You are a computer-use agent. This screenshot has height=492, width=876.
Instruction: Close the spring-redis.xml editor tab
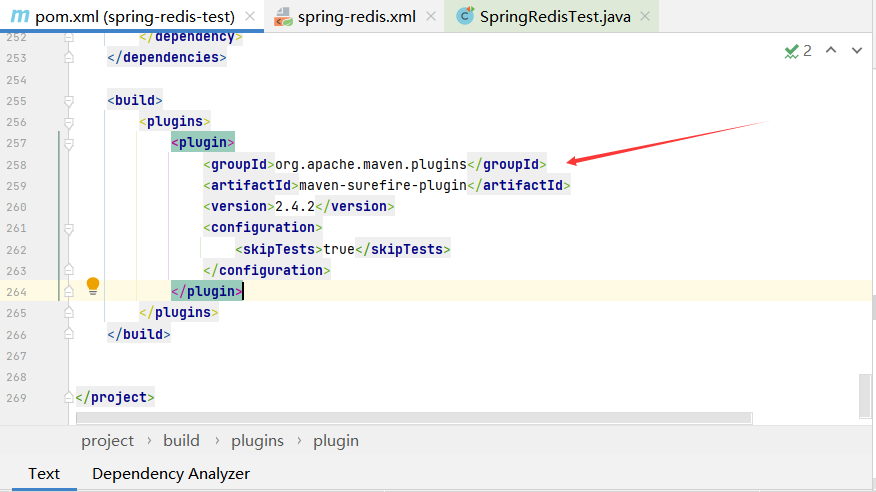coord(431,17)
